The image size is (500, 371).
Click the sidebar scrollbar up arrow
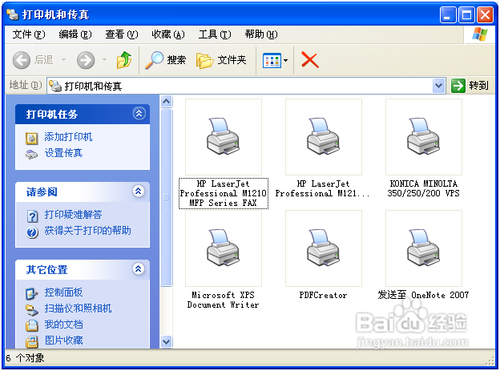166,101
